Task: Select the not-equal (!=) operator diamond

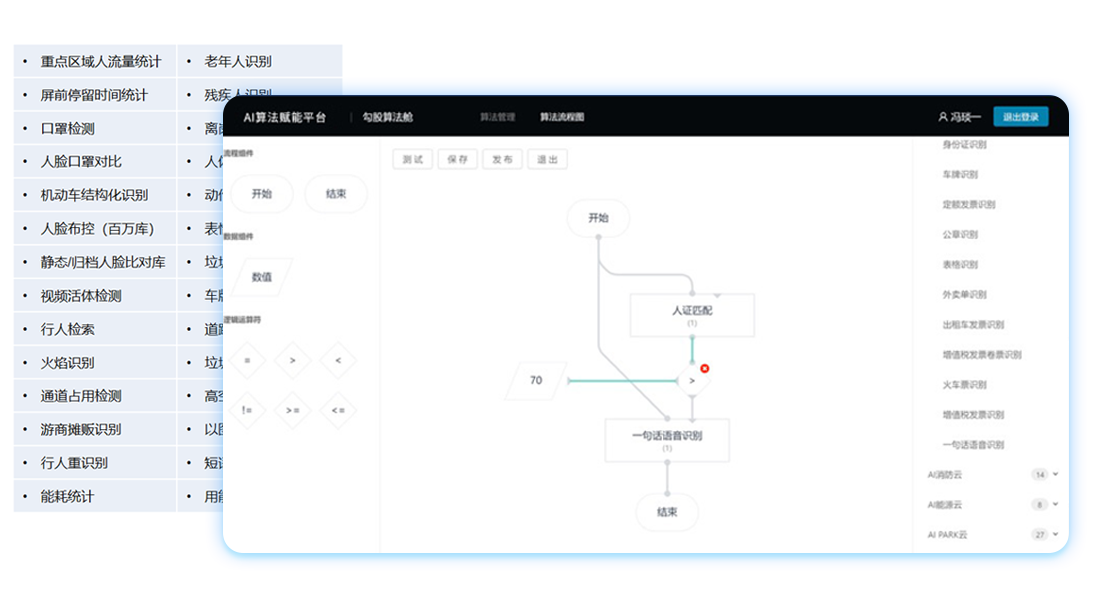Action: [x=247, y=410]
